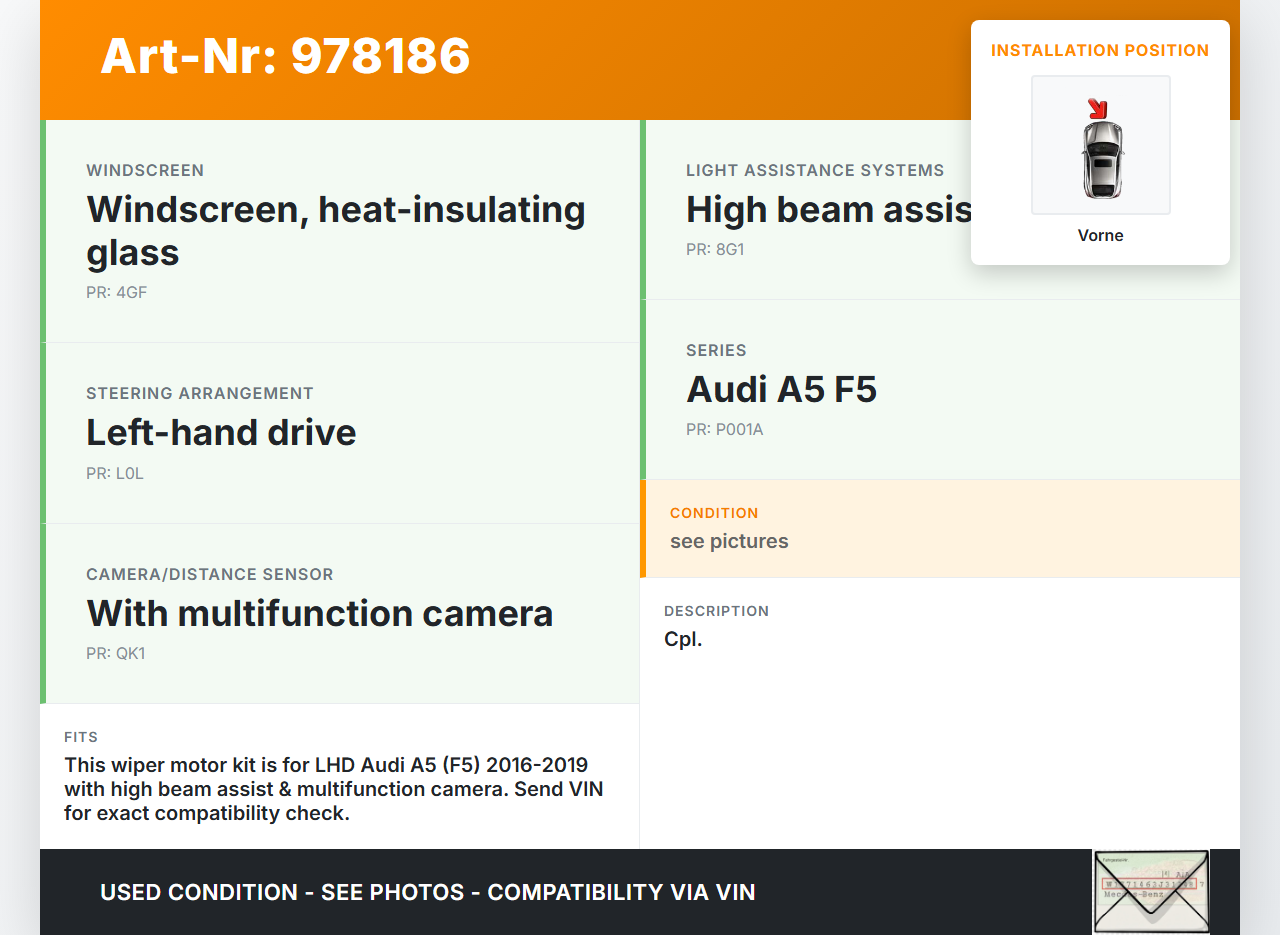The width and height of the screenshot is (1280, 935).
Task: Click the Art-Nr: 978186 heading
Action: click(x=285, y=56)
